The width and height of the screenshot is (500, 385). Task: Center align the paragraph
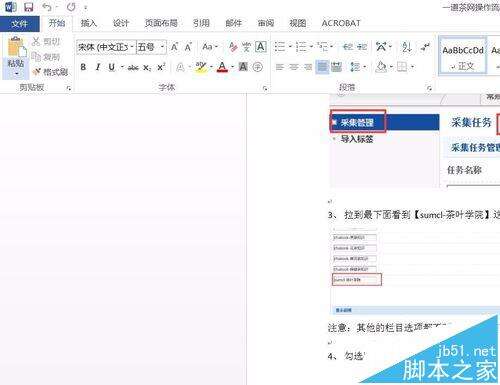294,67
